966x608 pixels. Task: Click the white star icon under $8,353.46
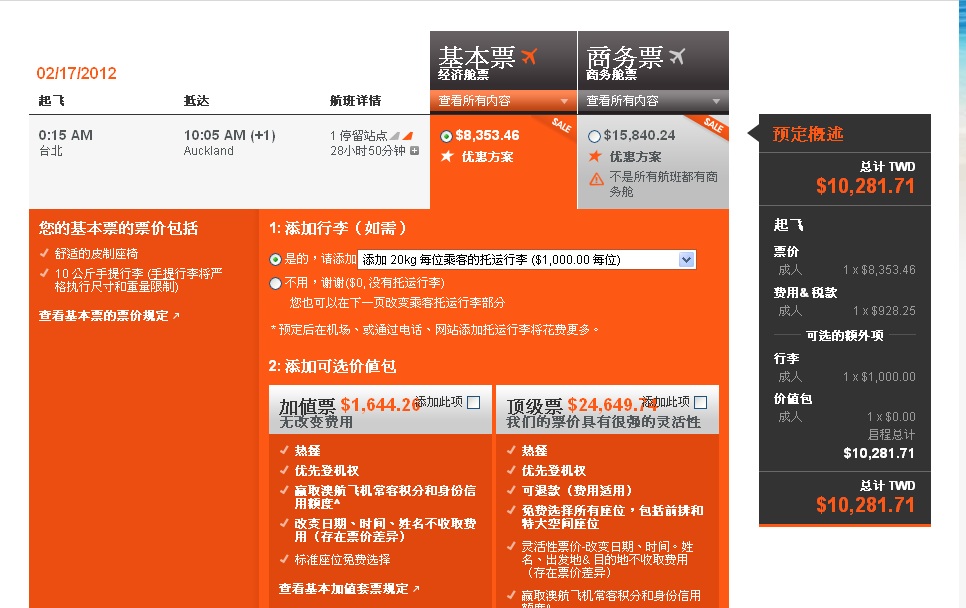[447, 156]
